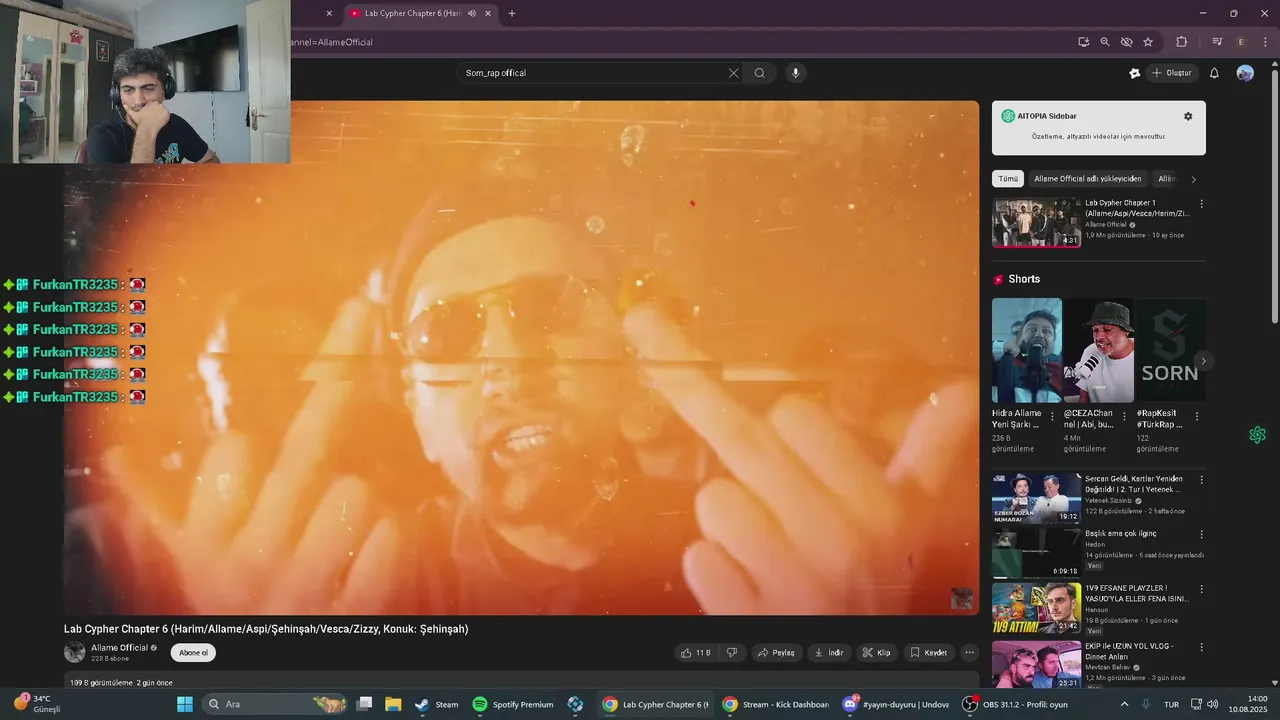Open the Windows Start menu
Viewport: 1280px width, 720px height.
[x=185, y=704]
